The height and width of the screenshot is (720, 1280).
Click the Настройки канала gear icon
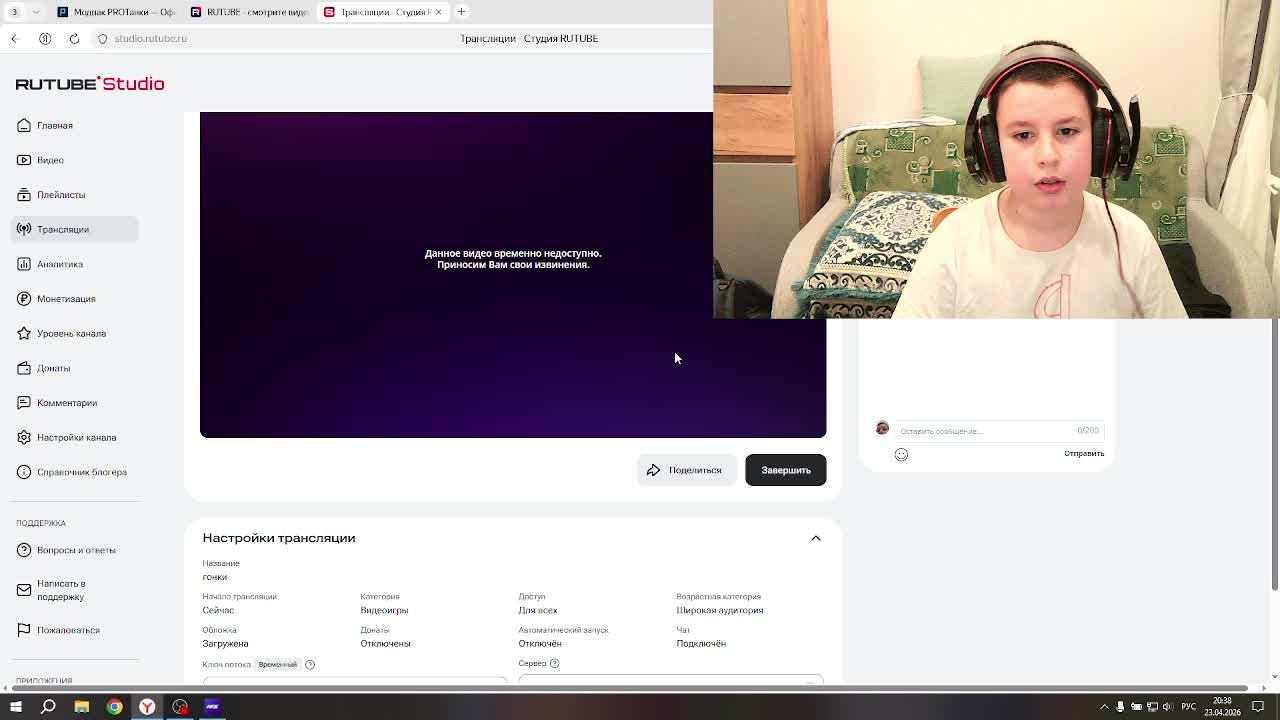click(24, 437)
